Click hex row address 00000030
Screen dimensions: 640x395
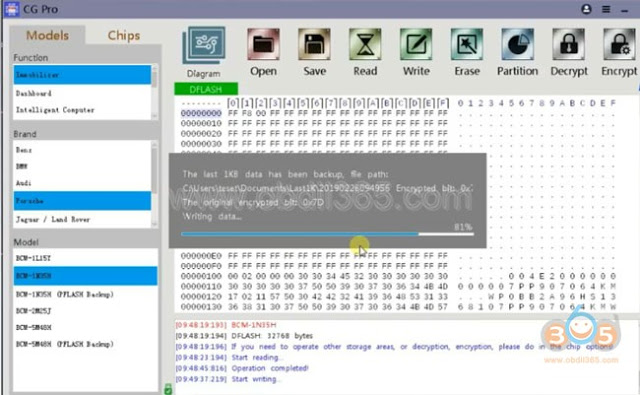tap(201, 144)
